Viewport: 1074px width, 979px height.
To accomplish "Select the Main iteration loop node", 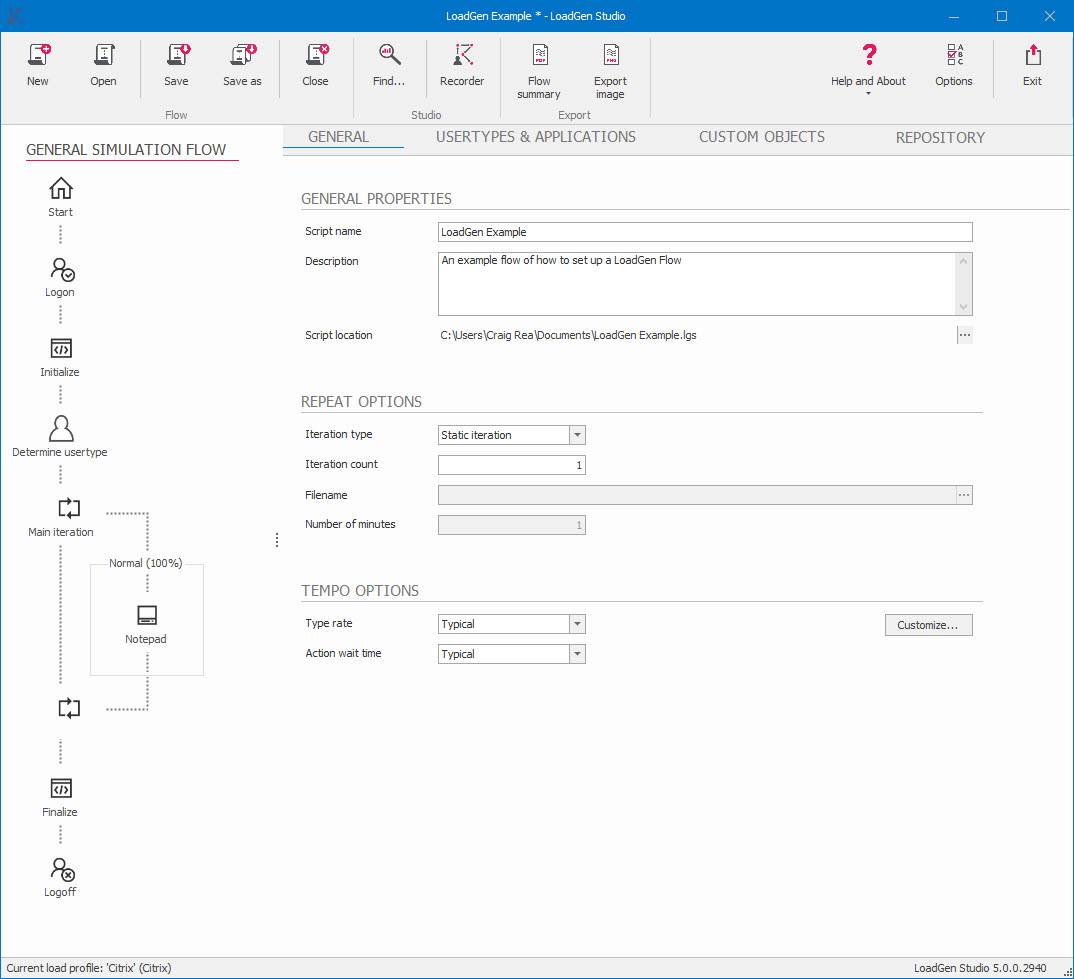I will click(68, 509).
